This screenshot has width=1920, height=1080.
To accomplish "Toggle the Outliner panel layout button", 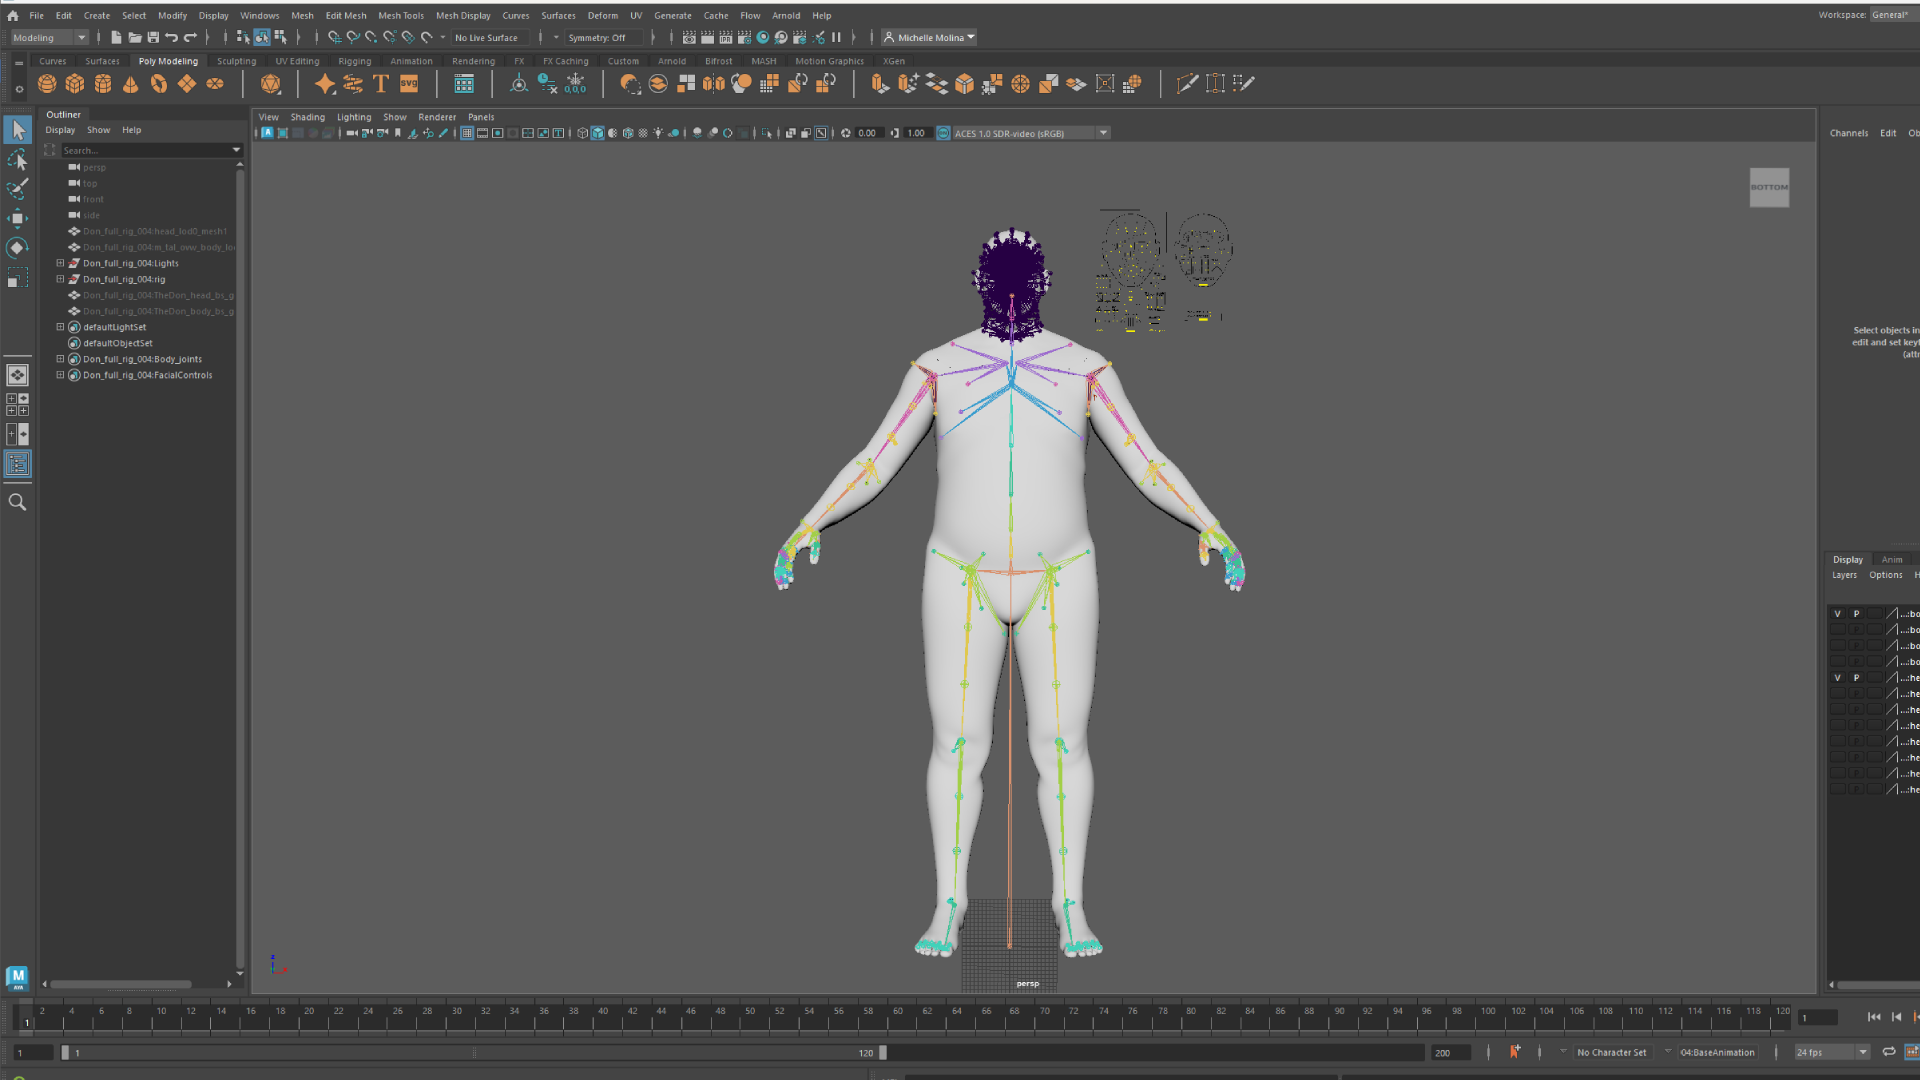I will (x=18, y=464).
